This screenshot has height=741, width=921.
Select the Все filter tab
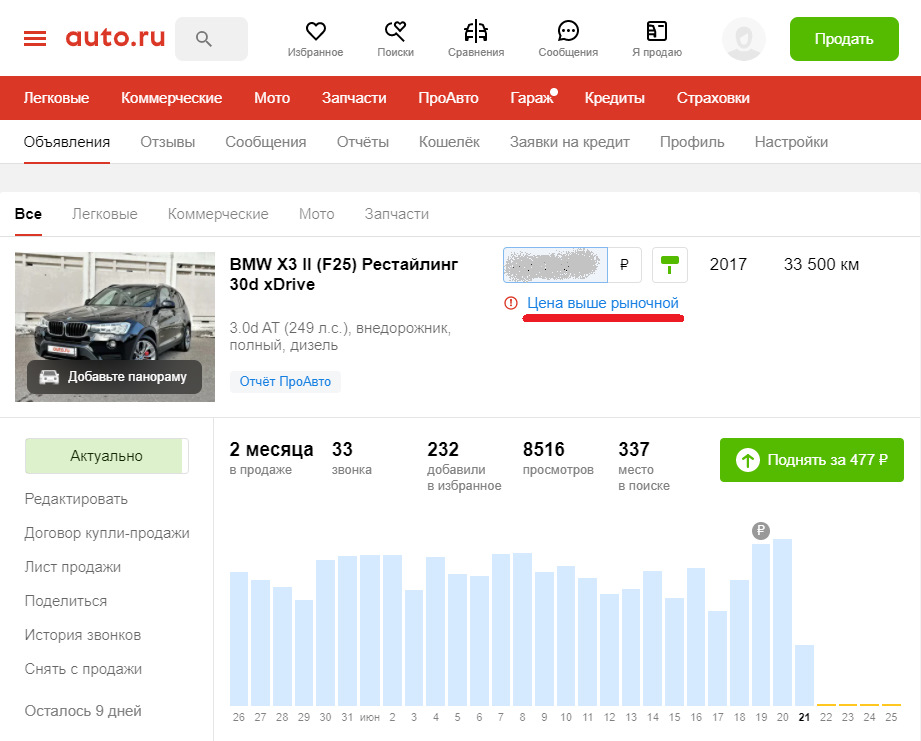coord(28,214)
